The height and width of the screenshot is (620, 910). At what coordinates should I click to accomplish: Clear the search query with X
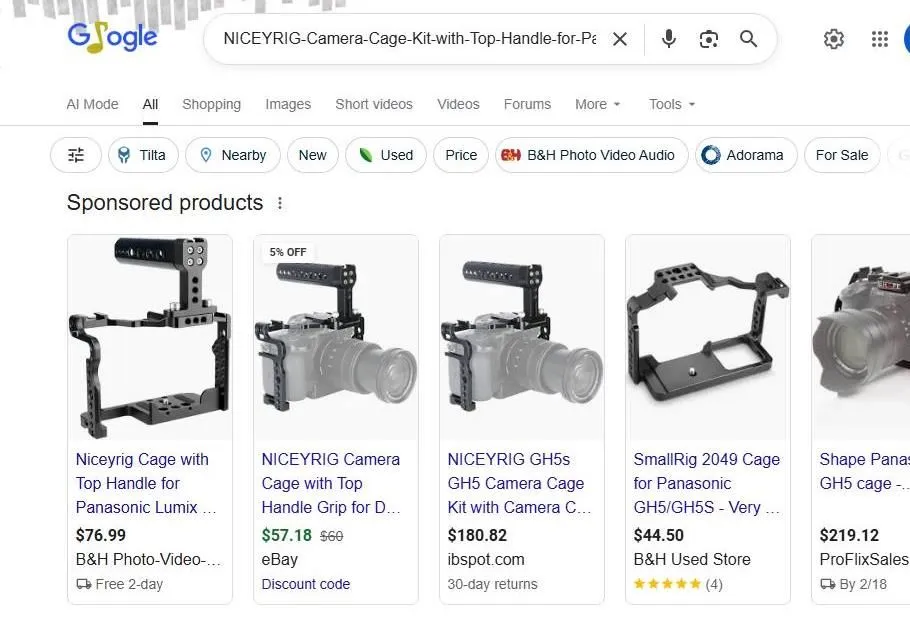point(620,39)
